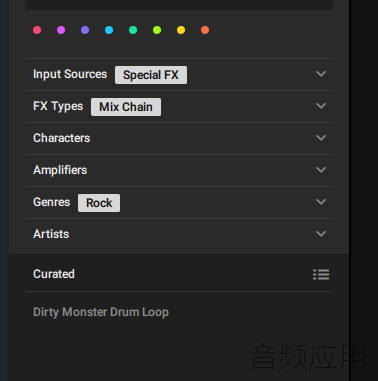378x381 pixels.
Task: Deselect the Special FX tag
Action: pyautogui.click(x=151, y=75)
